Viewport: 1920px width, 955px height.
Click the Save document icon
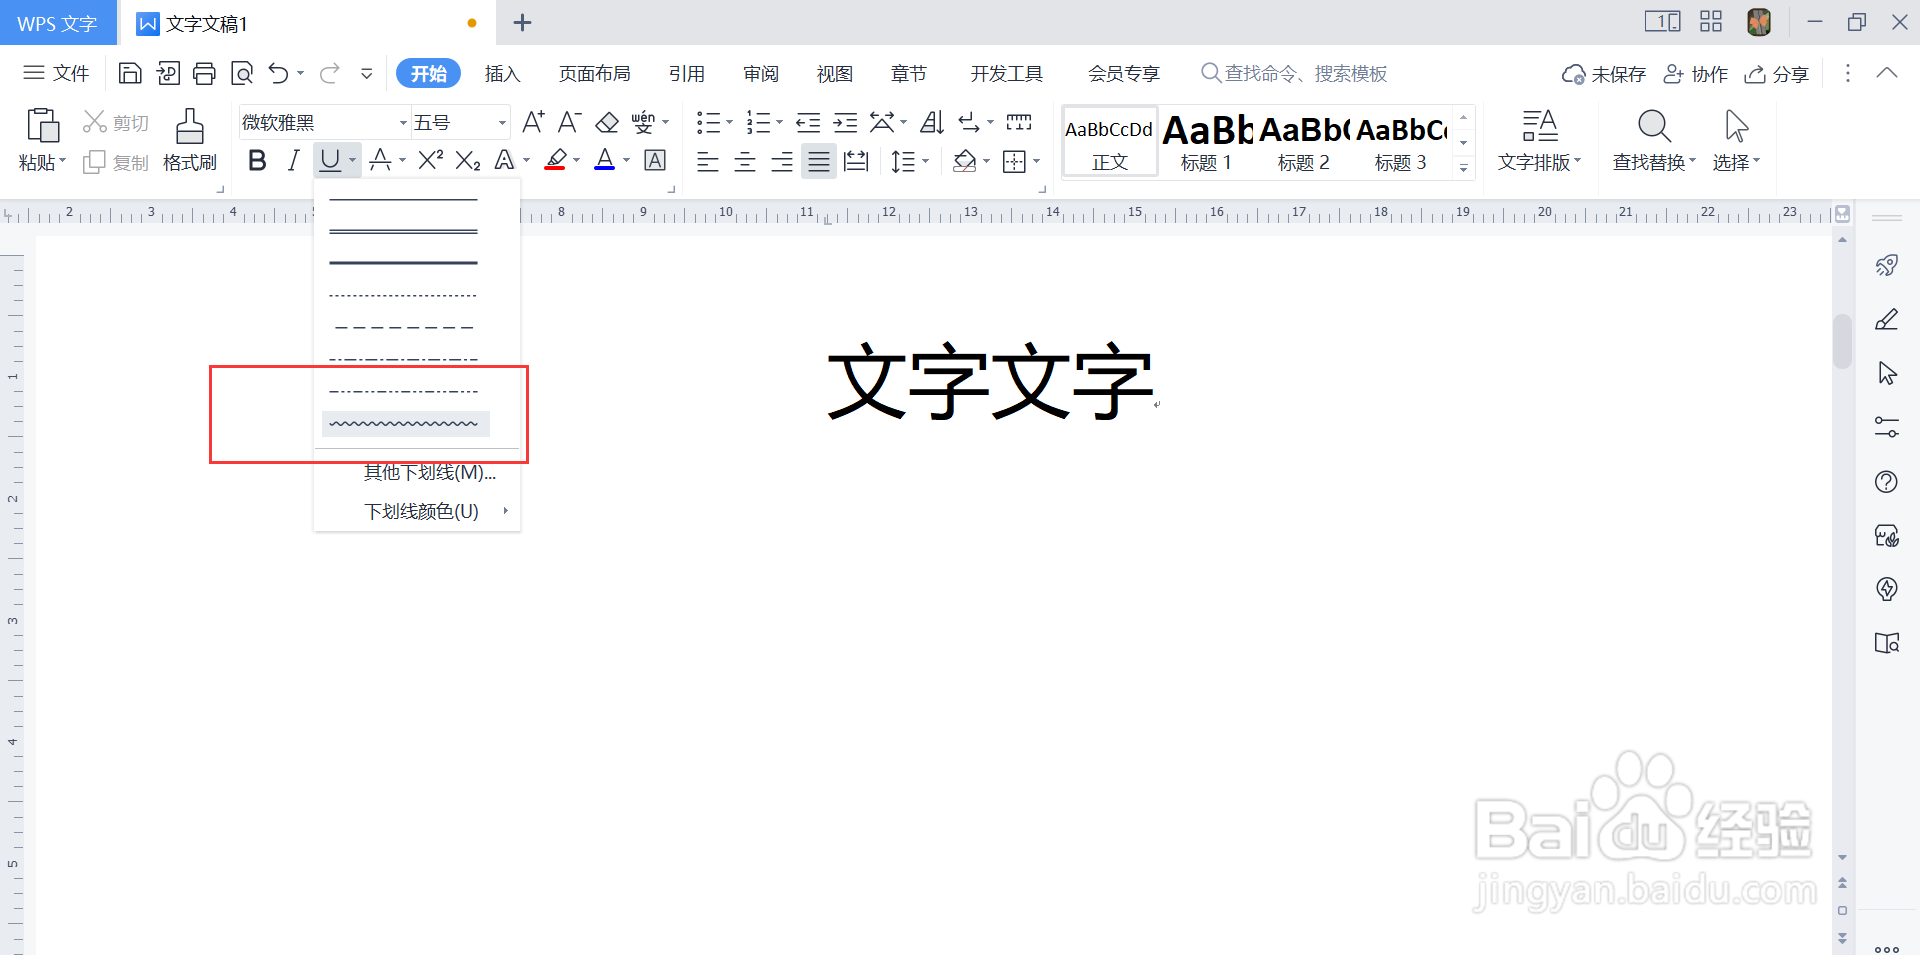click(130, 73)
